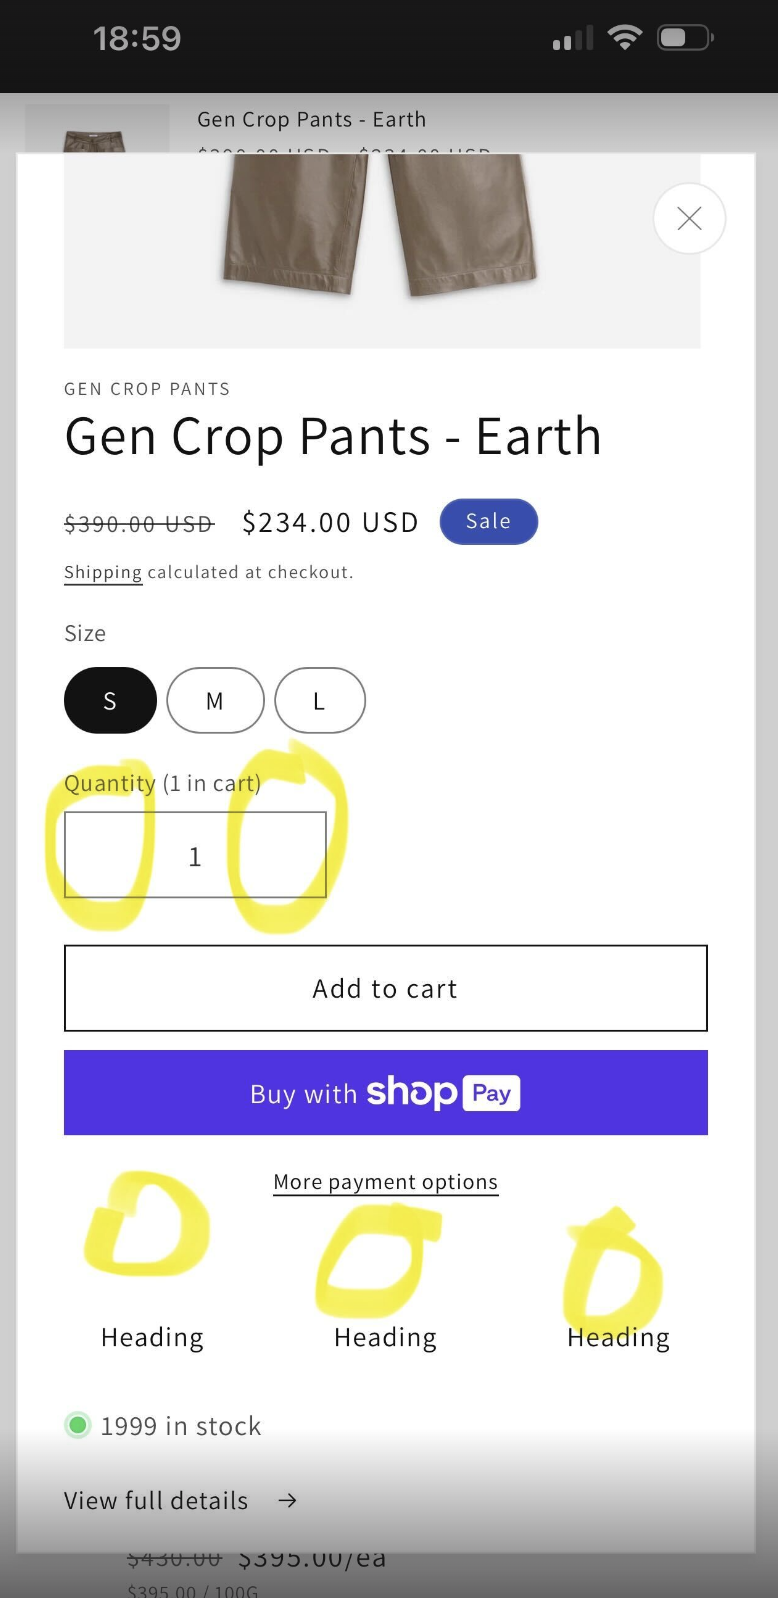
Task: Click View full details text
Action: pos(156,1500)
